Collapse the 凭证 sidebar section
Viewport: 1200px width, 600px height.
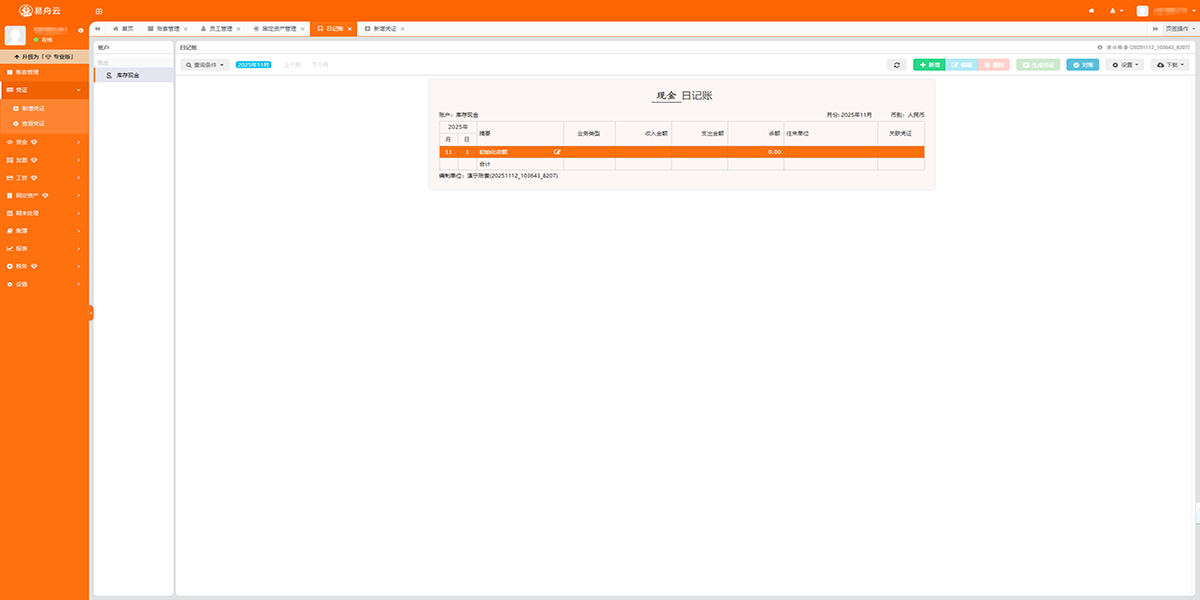point(44,90)
